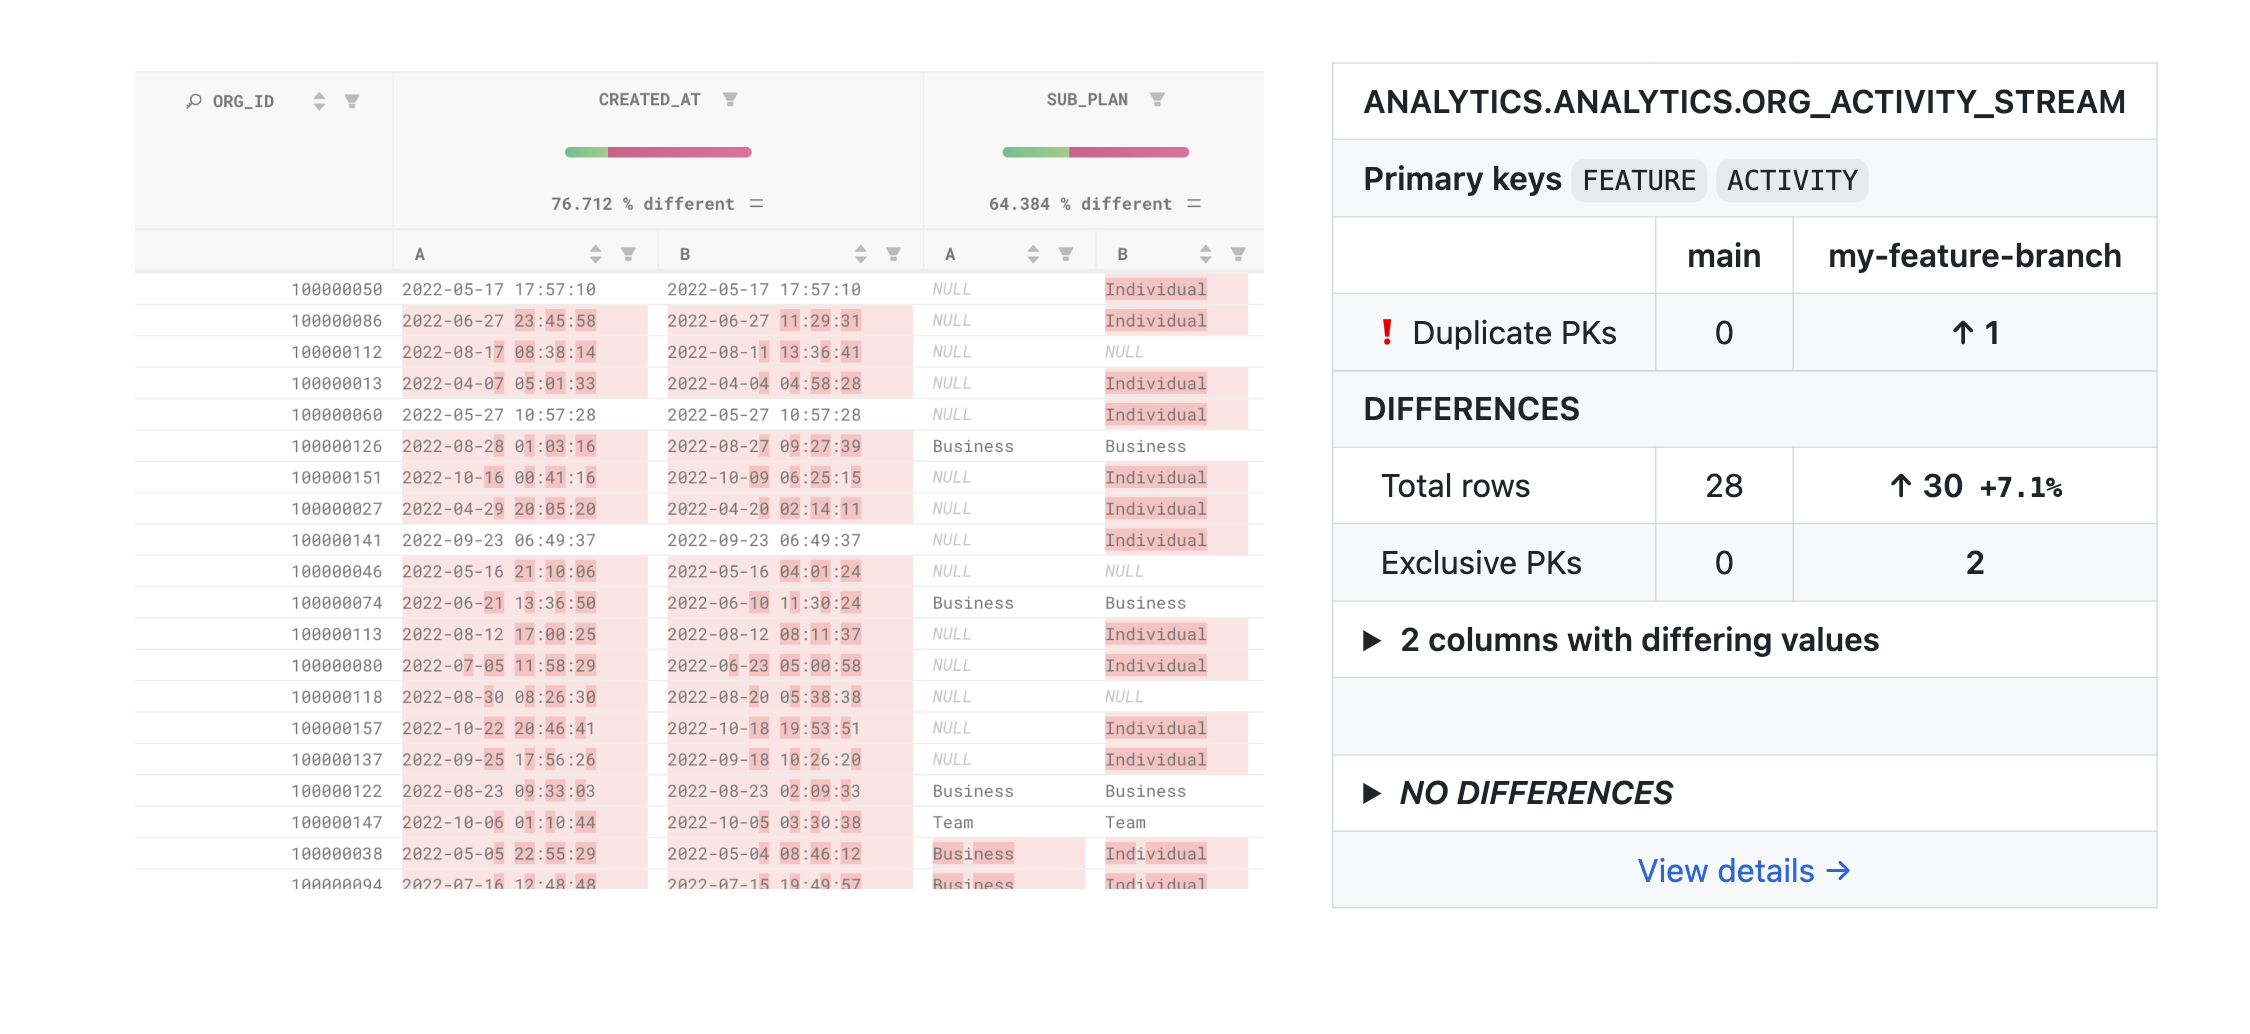Click the ANALYTICS.ANALYTICS.ORG_ACTIVITY_STREAM table title
The width and height of the screenshot is (2250, 1034).
coord(1744,102)
